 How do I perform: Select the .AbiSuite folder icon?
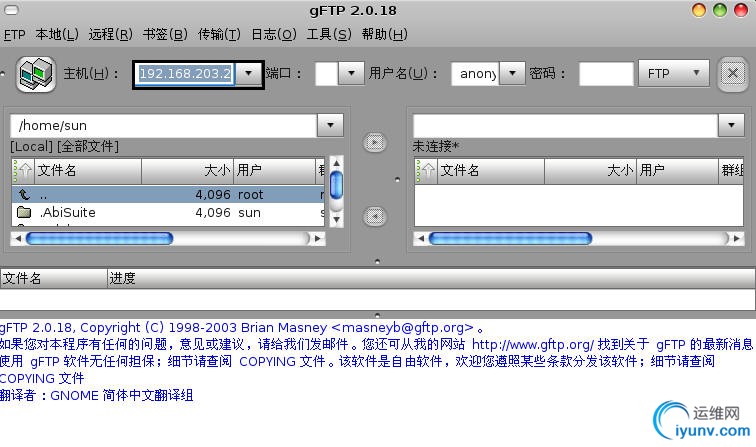(x=24, y=212)
